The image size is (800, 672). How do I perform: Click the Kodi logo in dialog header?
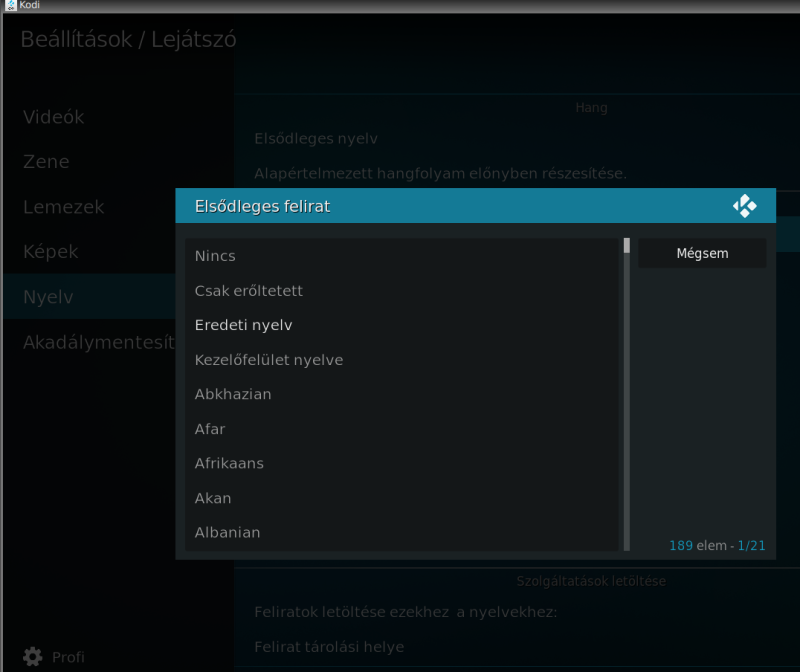[x=745, y=206]
